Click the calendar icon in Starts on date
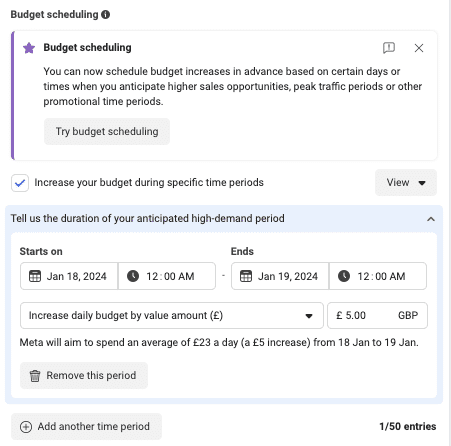Viewport: 451px width, 446px height. (x=35, y=276)
